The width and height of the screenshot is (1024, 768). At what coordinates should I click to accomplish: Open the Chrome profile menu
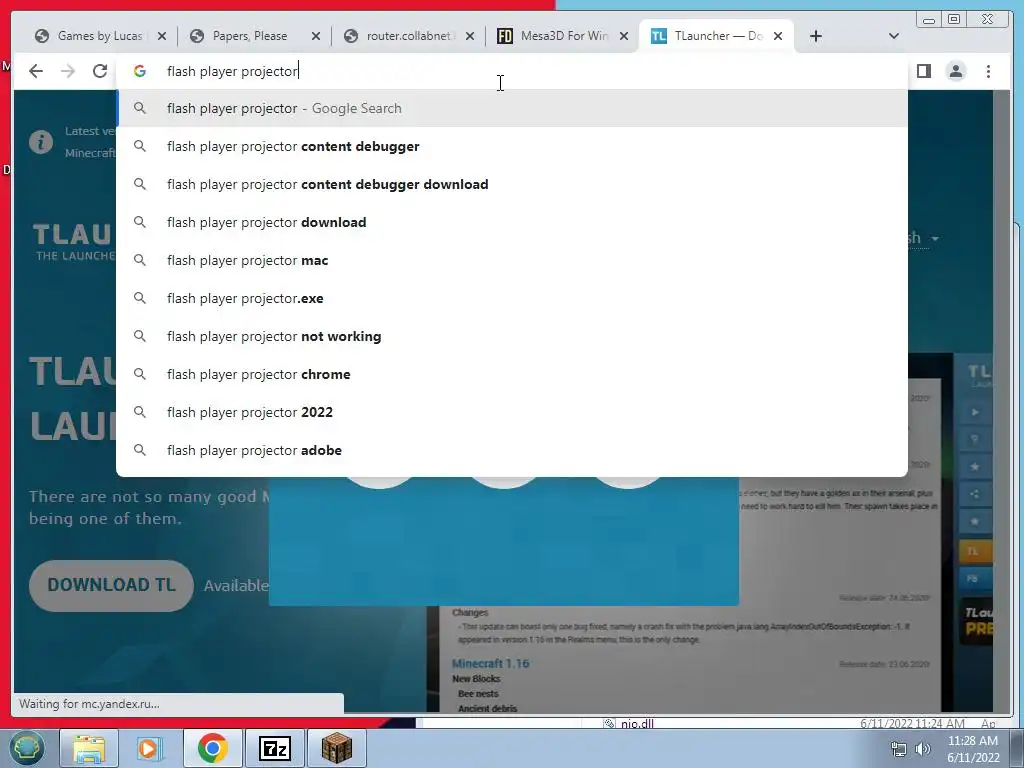955,71
